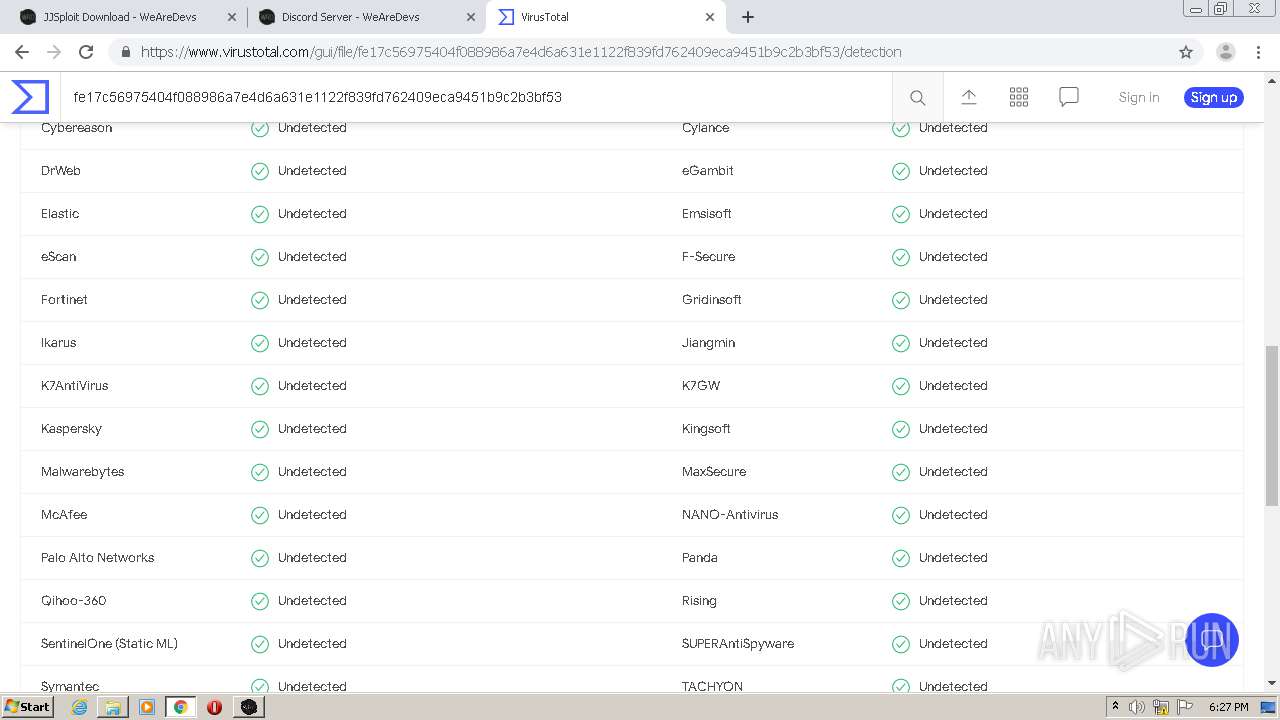Open the comments chat icon
This screenshot has width=1280, height=720.
pos(1069,97)
